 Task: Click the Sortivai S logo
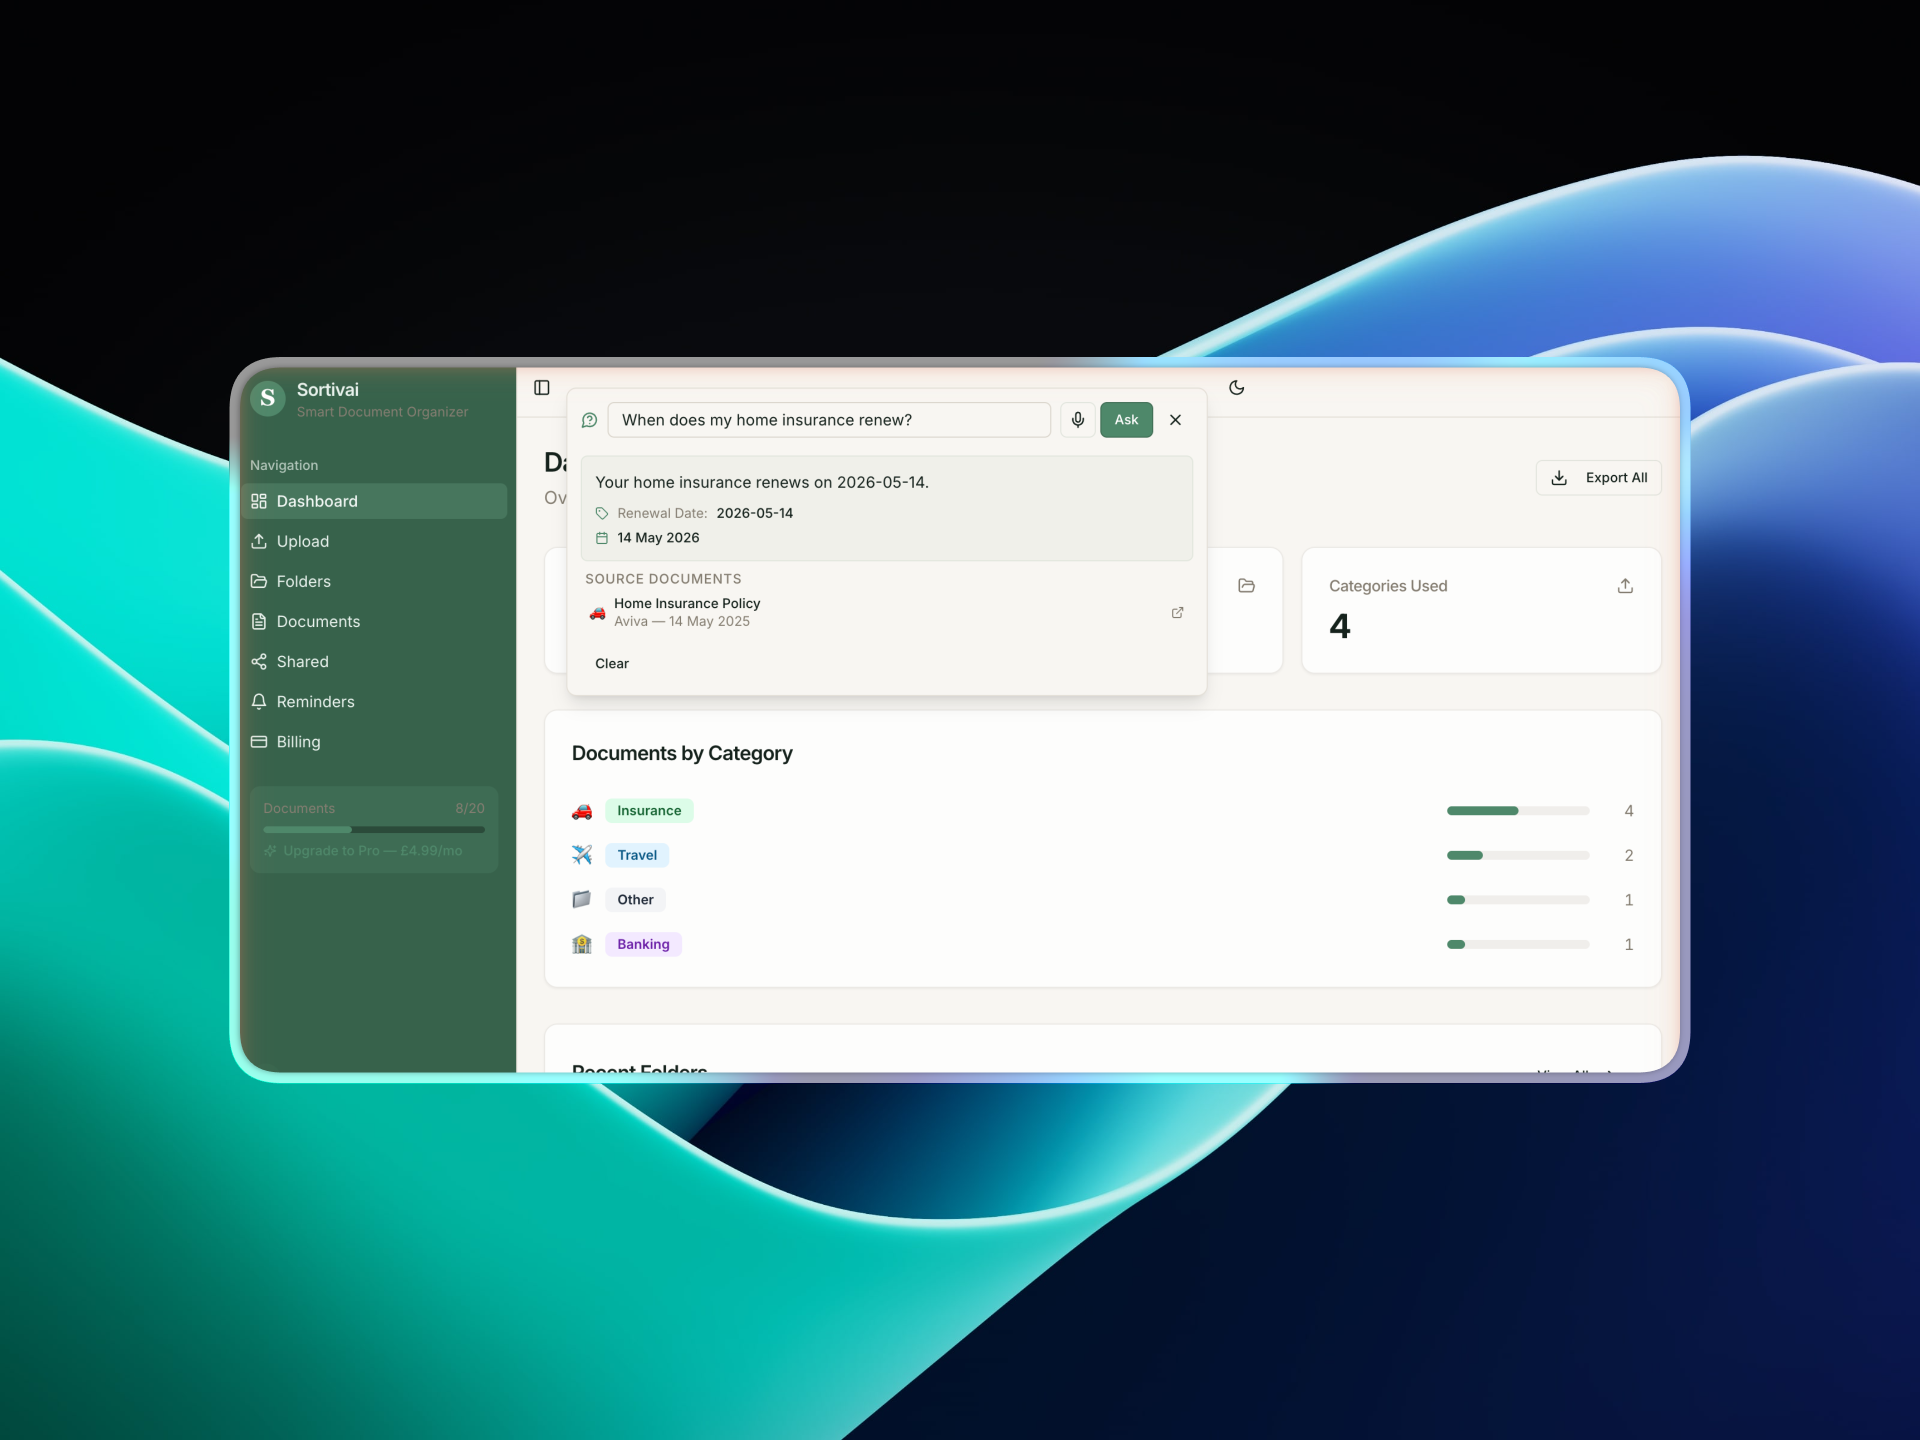(268, 399)
